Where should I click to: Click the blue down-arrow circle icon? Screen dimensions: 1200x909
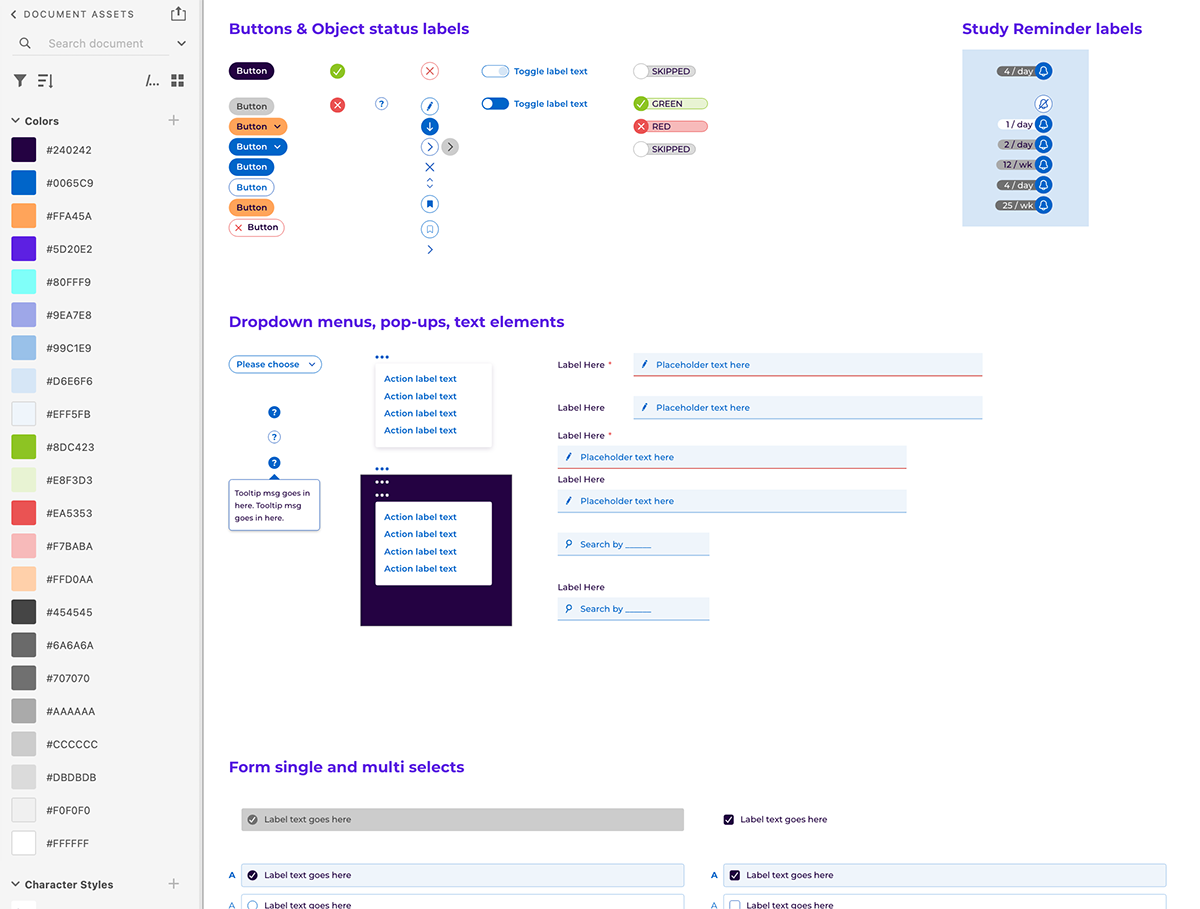430,126
